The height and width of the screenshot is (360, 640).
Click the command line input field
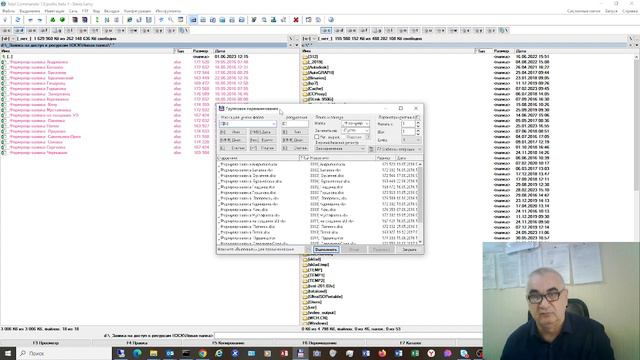click(x=348, y=336)
